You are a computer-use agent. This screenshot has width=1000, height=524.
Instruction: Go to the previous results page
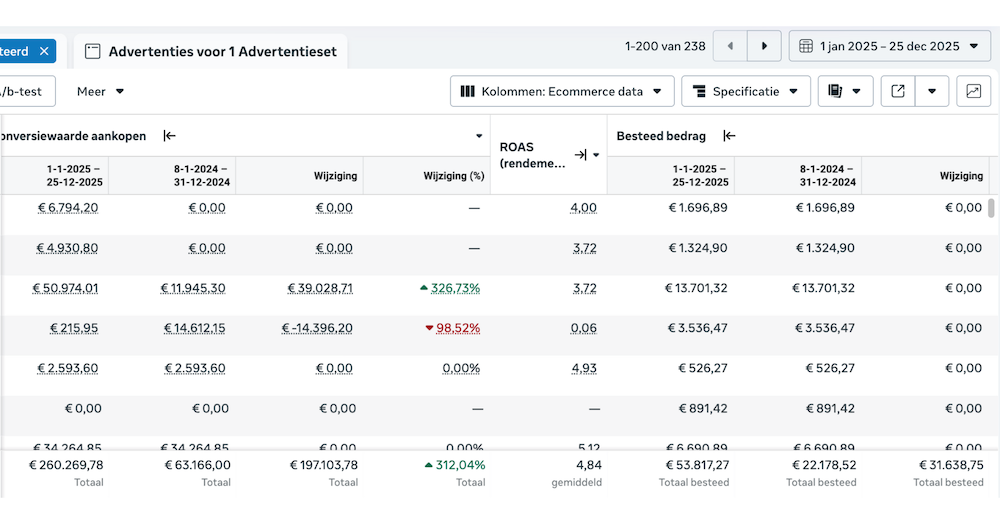point(730,46)
